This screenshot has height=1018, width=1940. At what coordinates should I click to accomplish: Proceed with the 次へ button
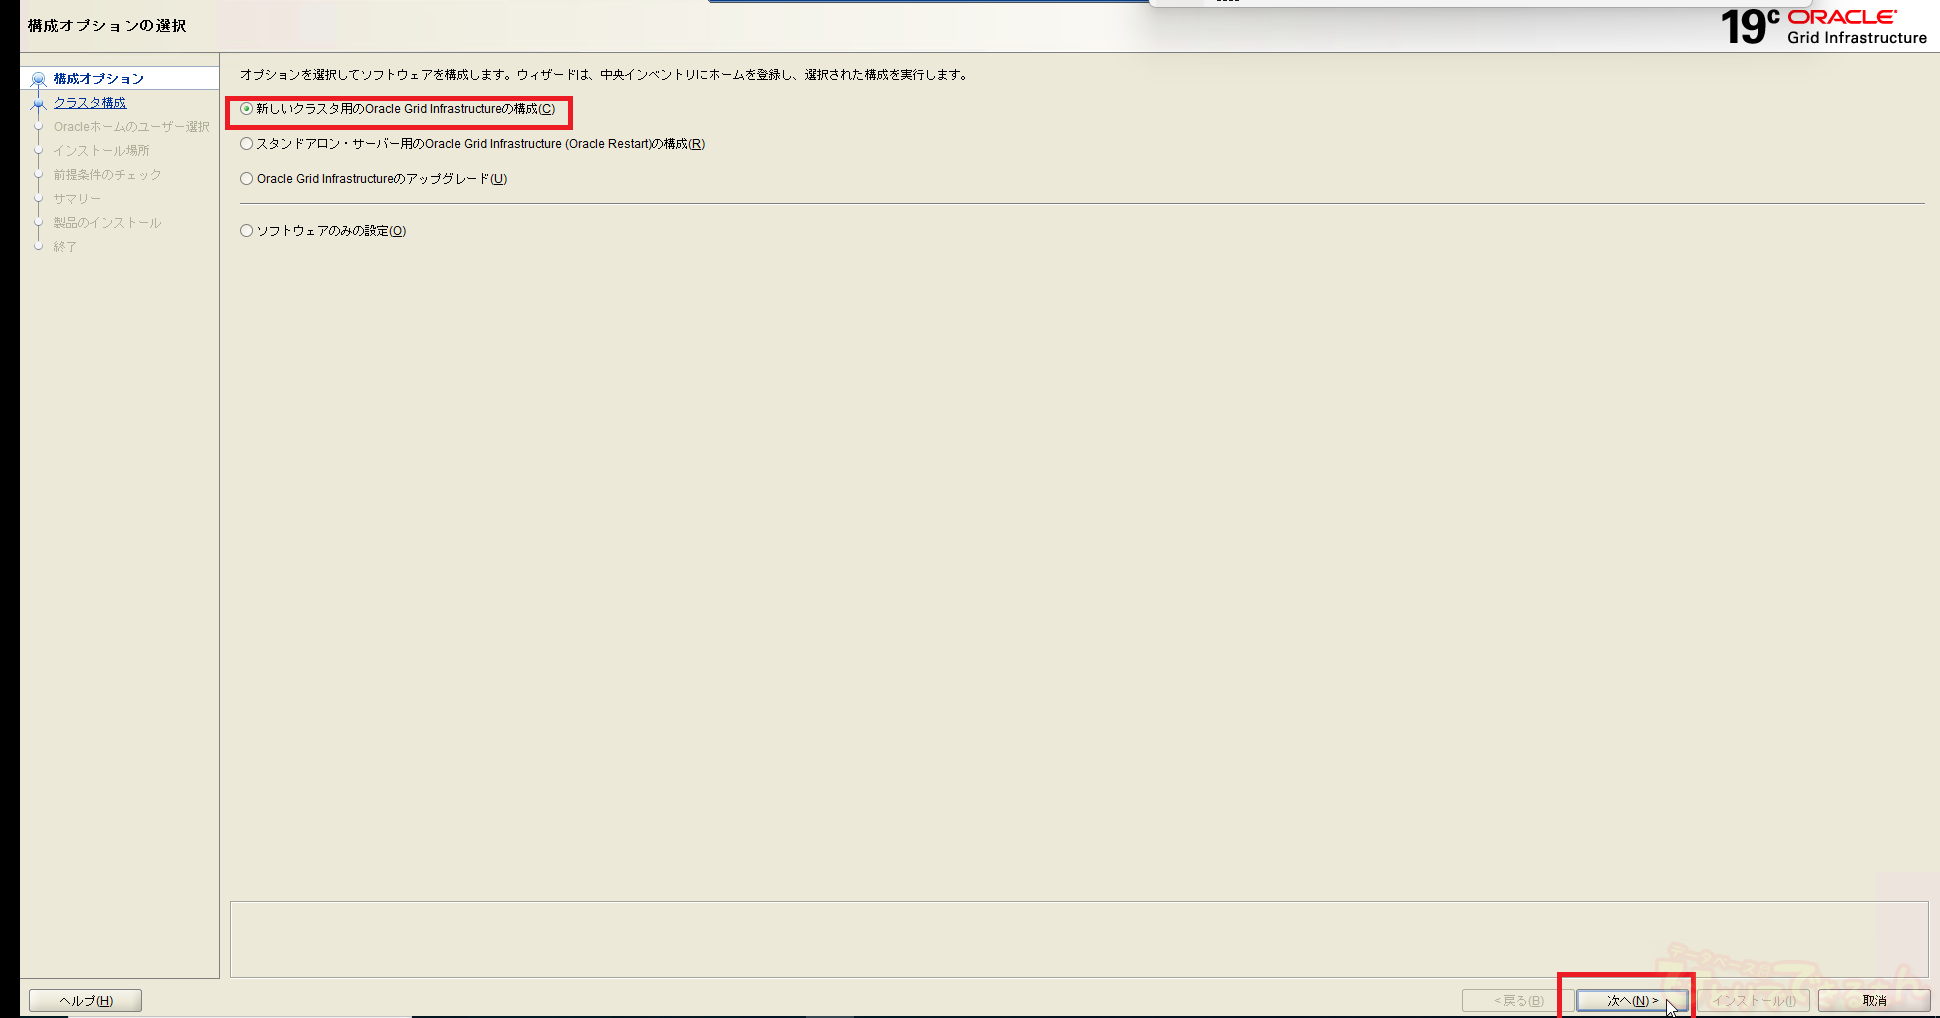(1631, 1000)
